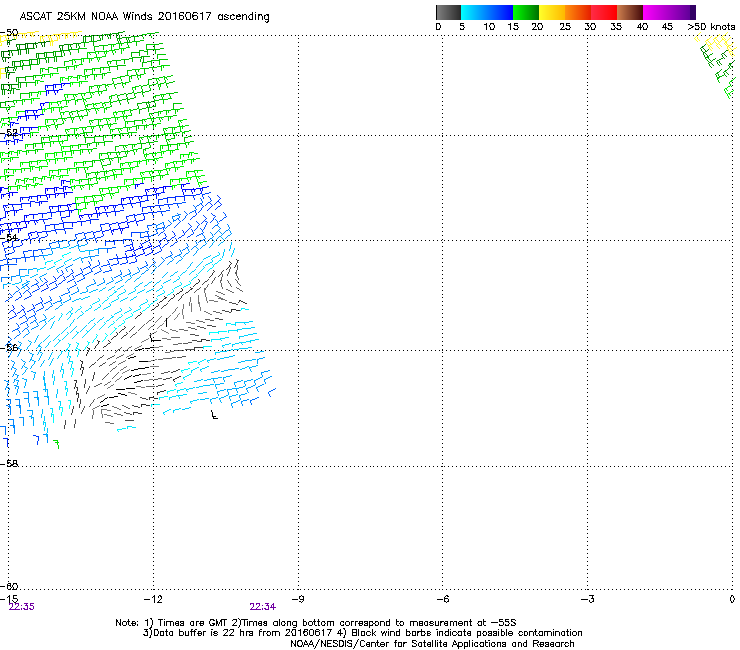Click the gray 0-5 knots color band
This screenshot has width=740, height=650.
click(448, 12)
